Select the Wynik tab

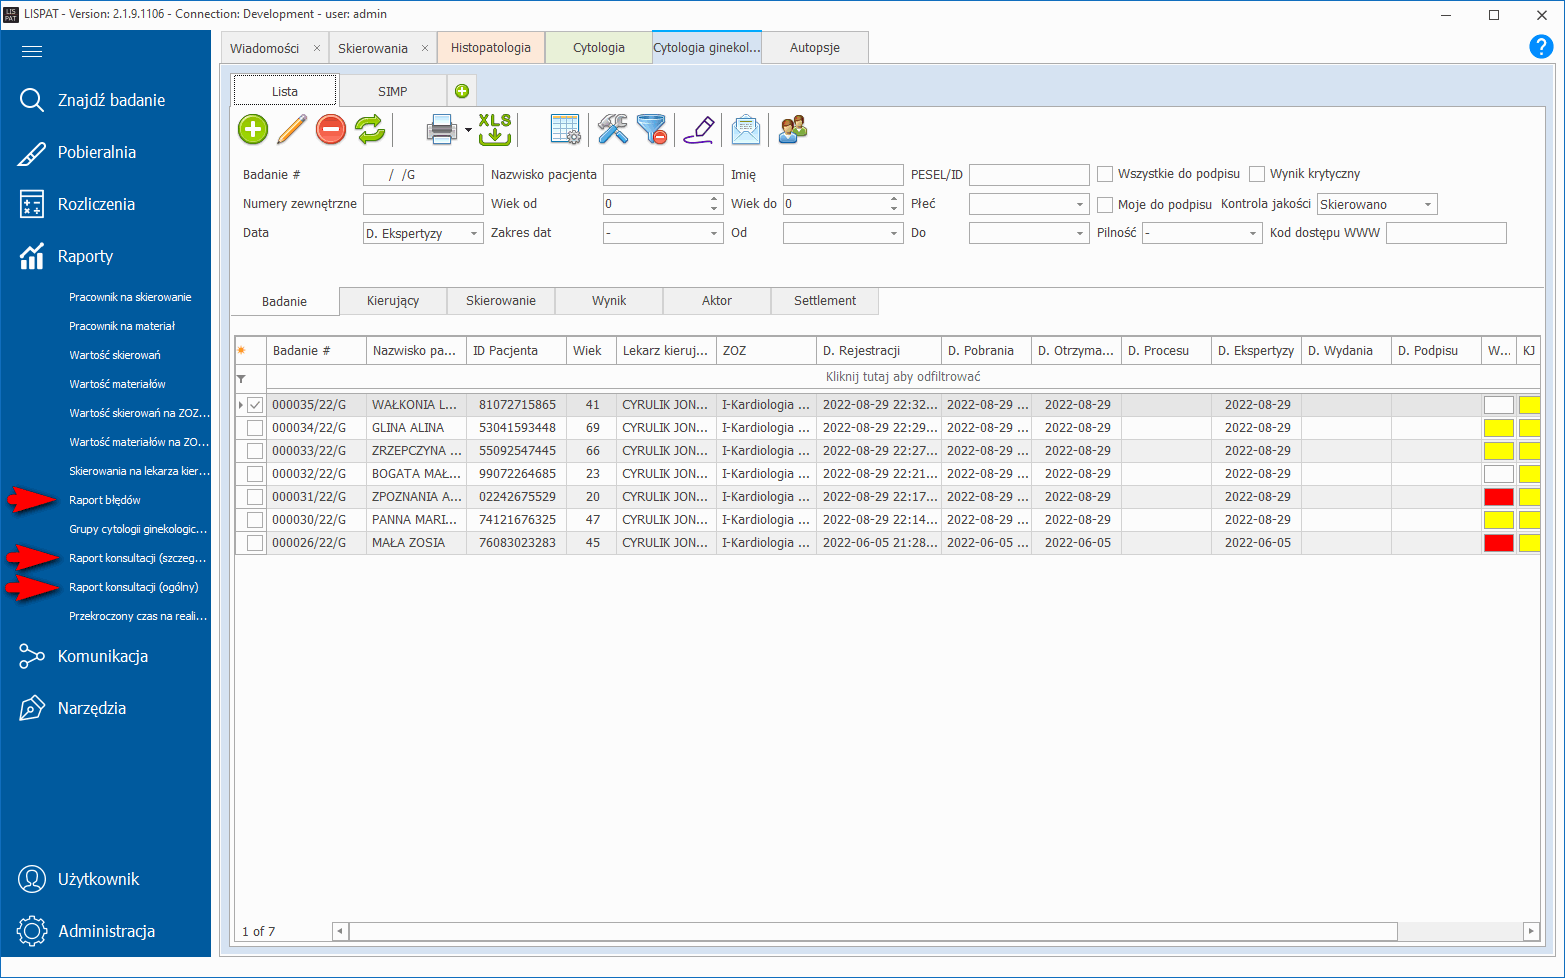click(609, 301)
